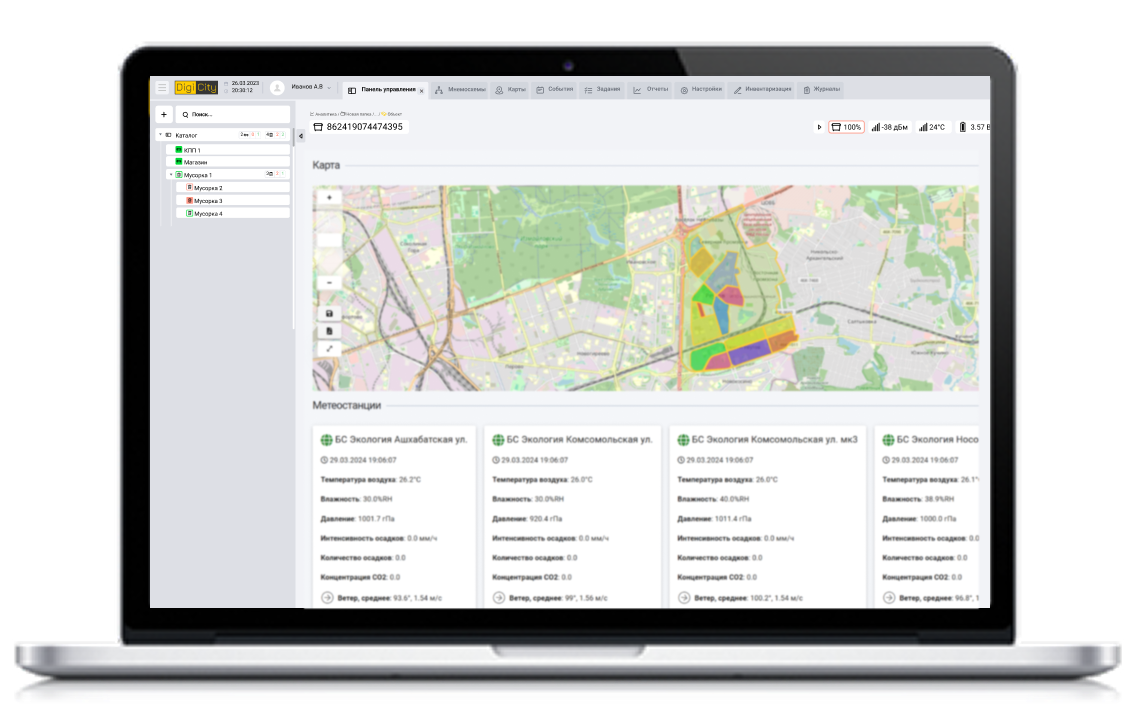This screenshot has width=1142, height=722.
Task: Zoom in on the map
Action: pos(329,198)
